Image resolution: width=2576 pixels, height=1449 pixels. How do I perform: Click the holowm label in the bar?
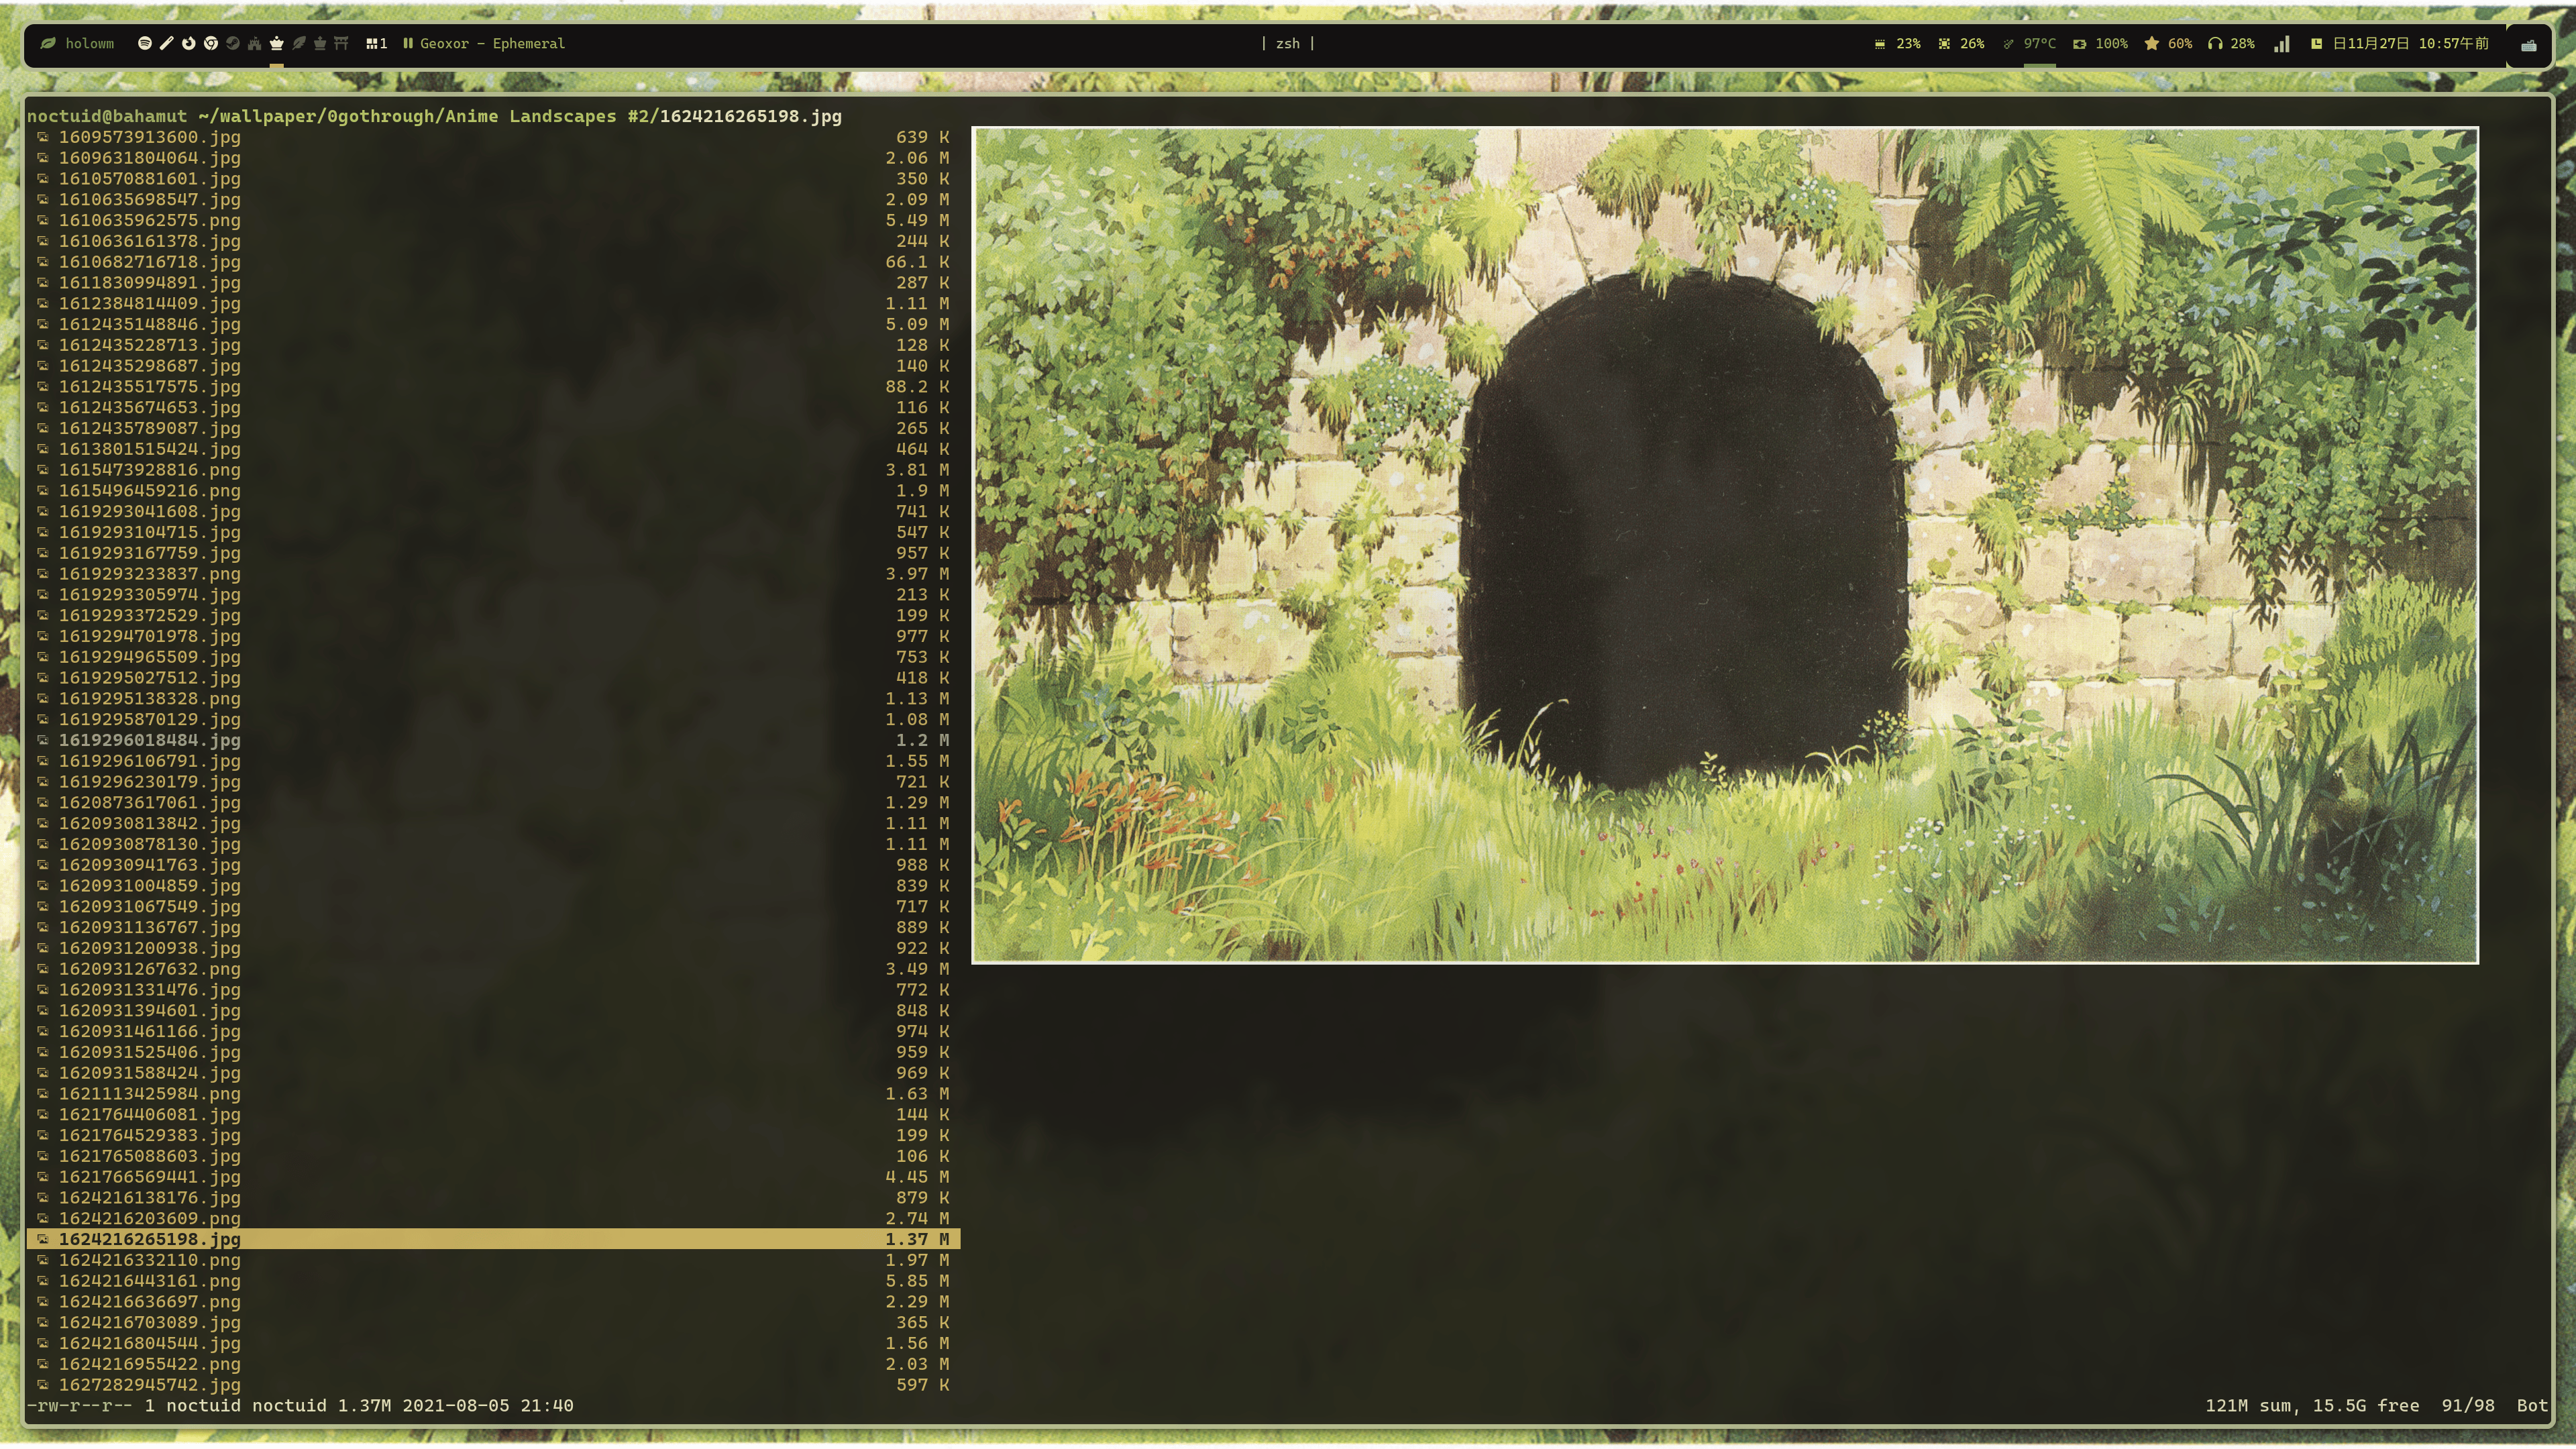click(x=90, y=43)
